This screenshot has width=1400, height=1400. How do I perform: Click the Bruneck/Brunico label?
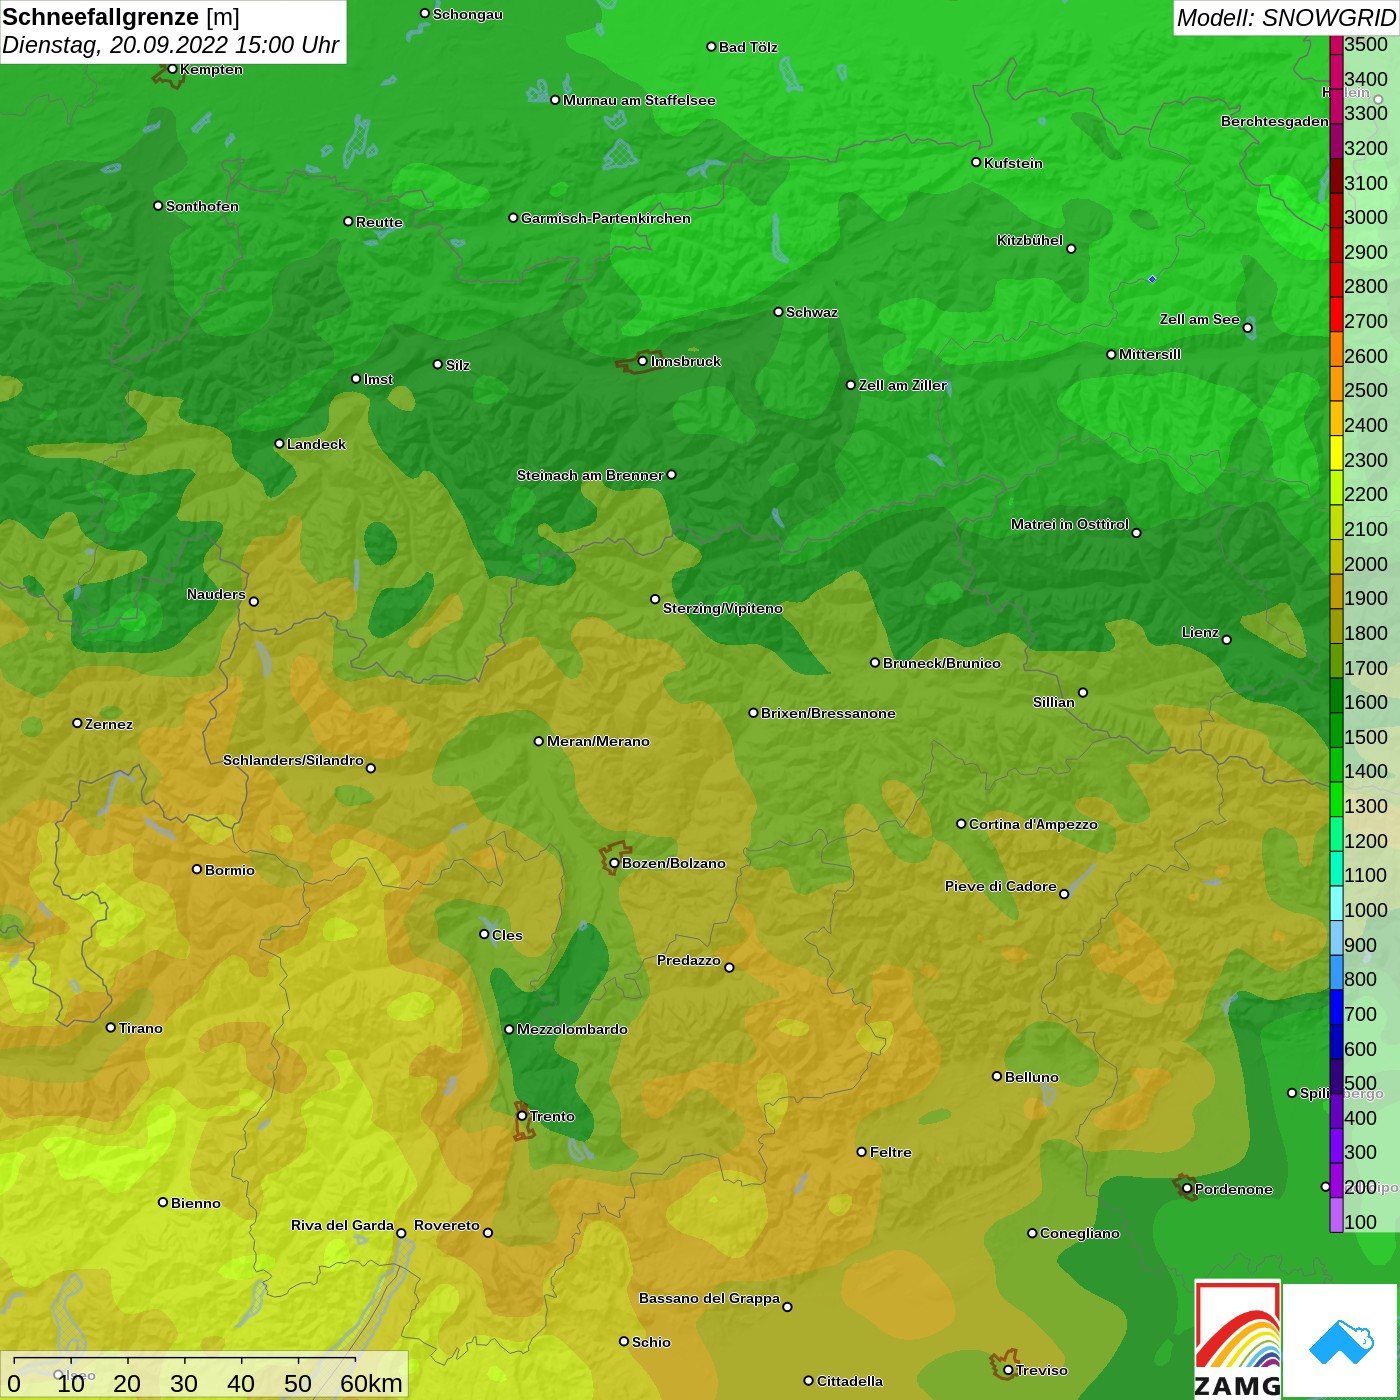(942, 663)
